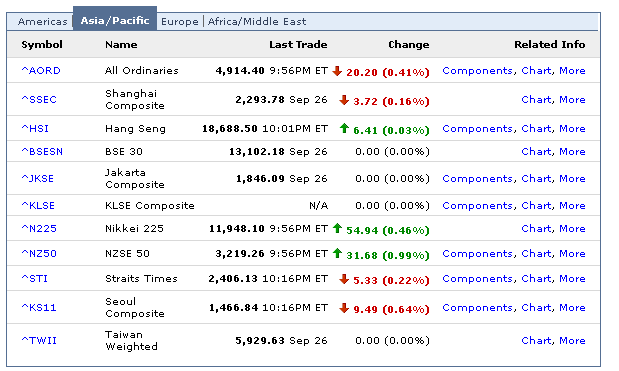Switch to the Europe tab
Viewport: 619px width, 371px height.
click(180, 21)
